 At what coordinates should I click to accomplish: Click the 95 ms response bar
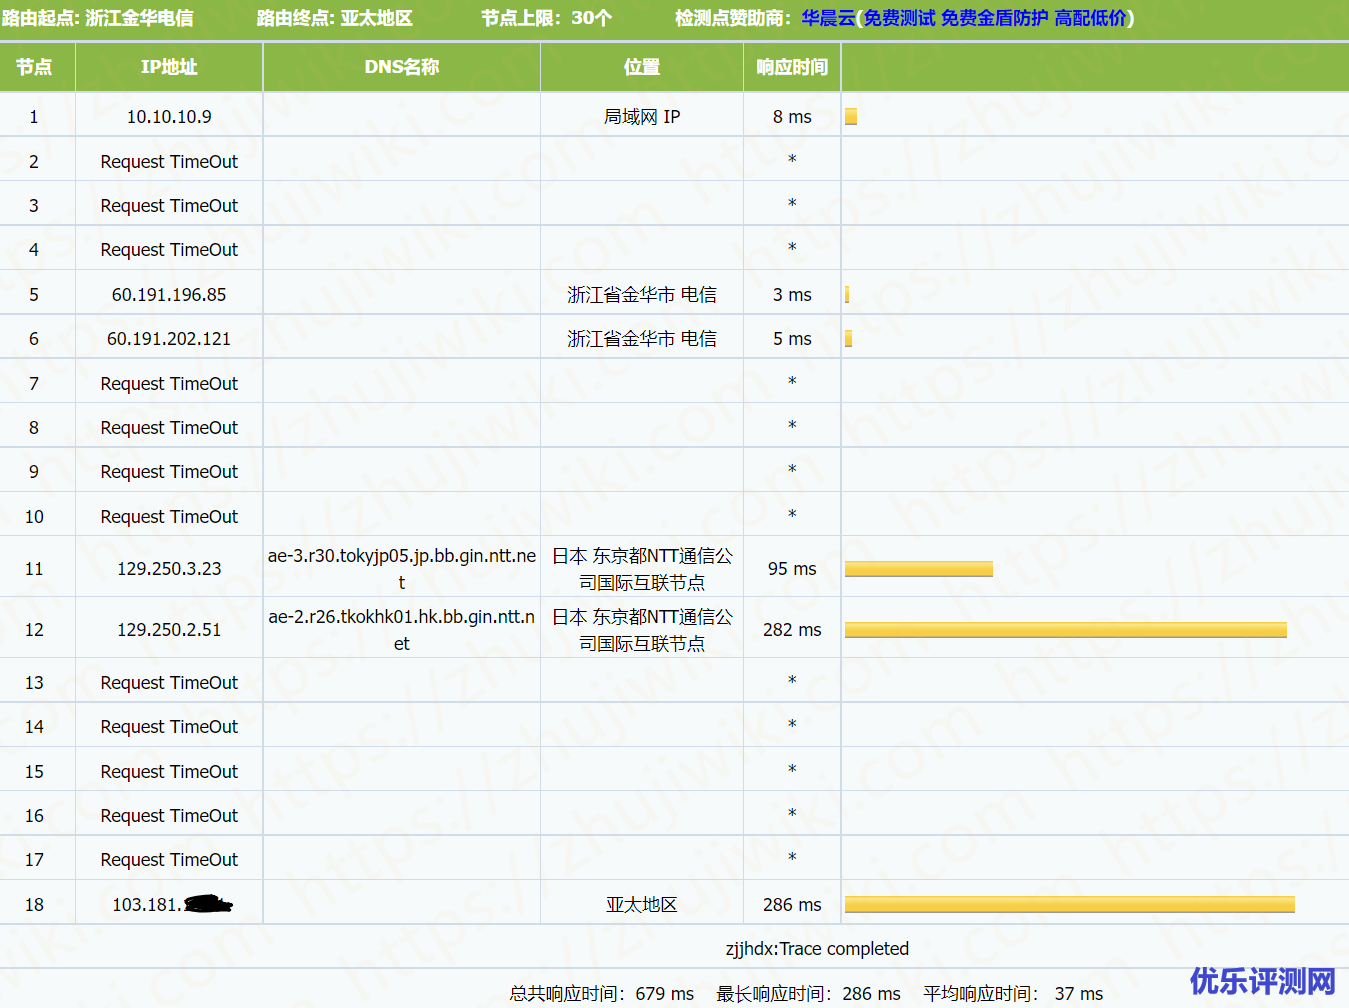918,569
